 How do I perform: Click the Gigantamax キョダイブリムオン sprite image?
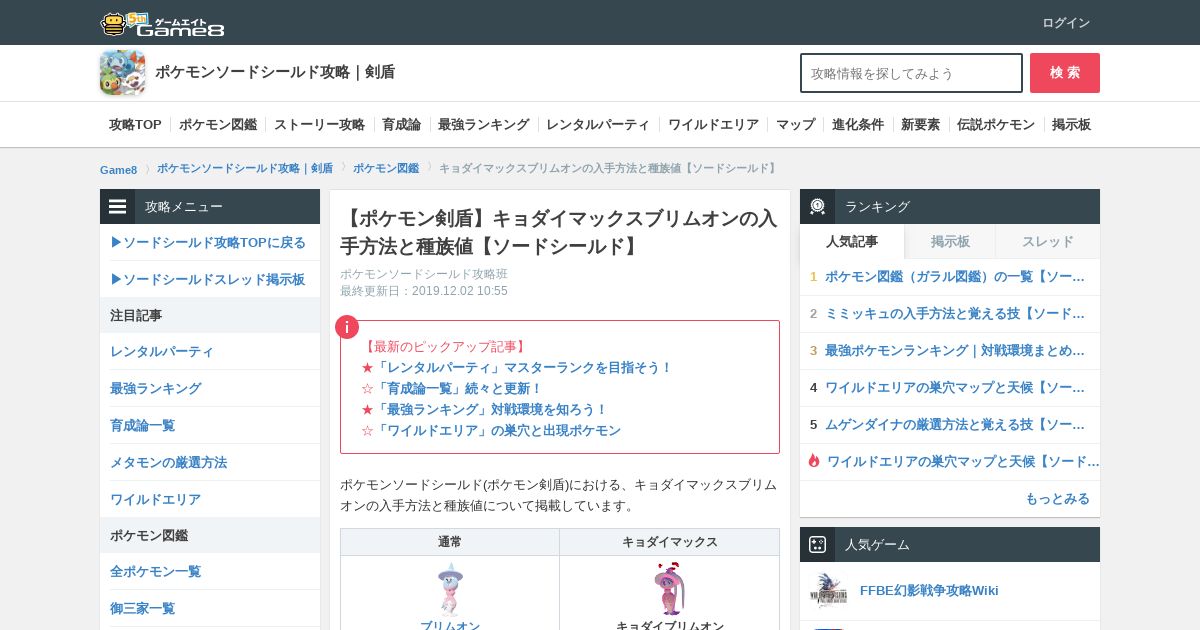[669, 588]
